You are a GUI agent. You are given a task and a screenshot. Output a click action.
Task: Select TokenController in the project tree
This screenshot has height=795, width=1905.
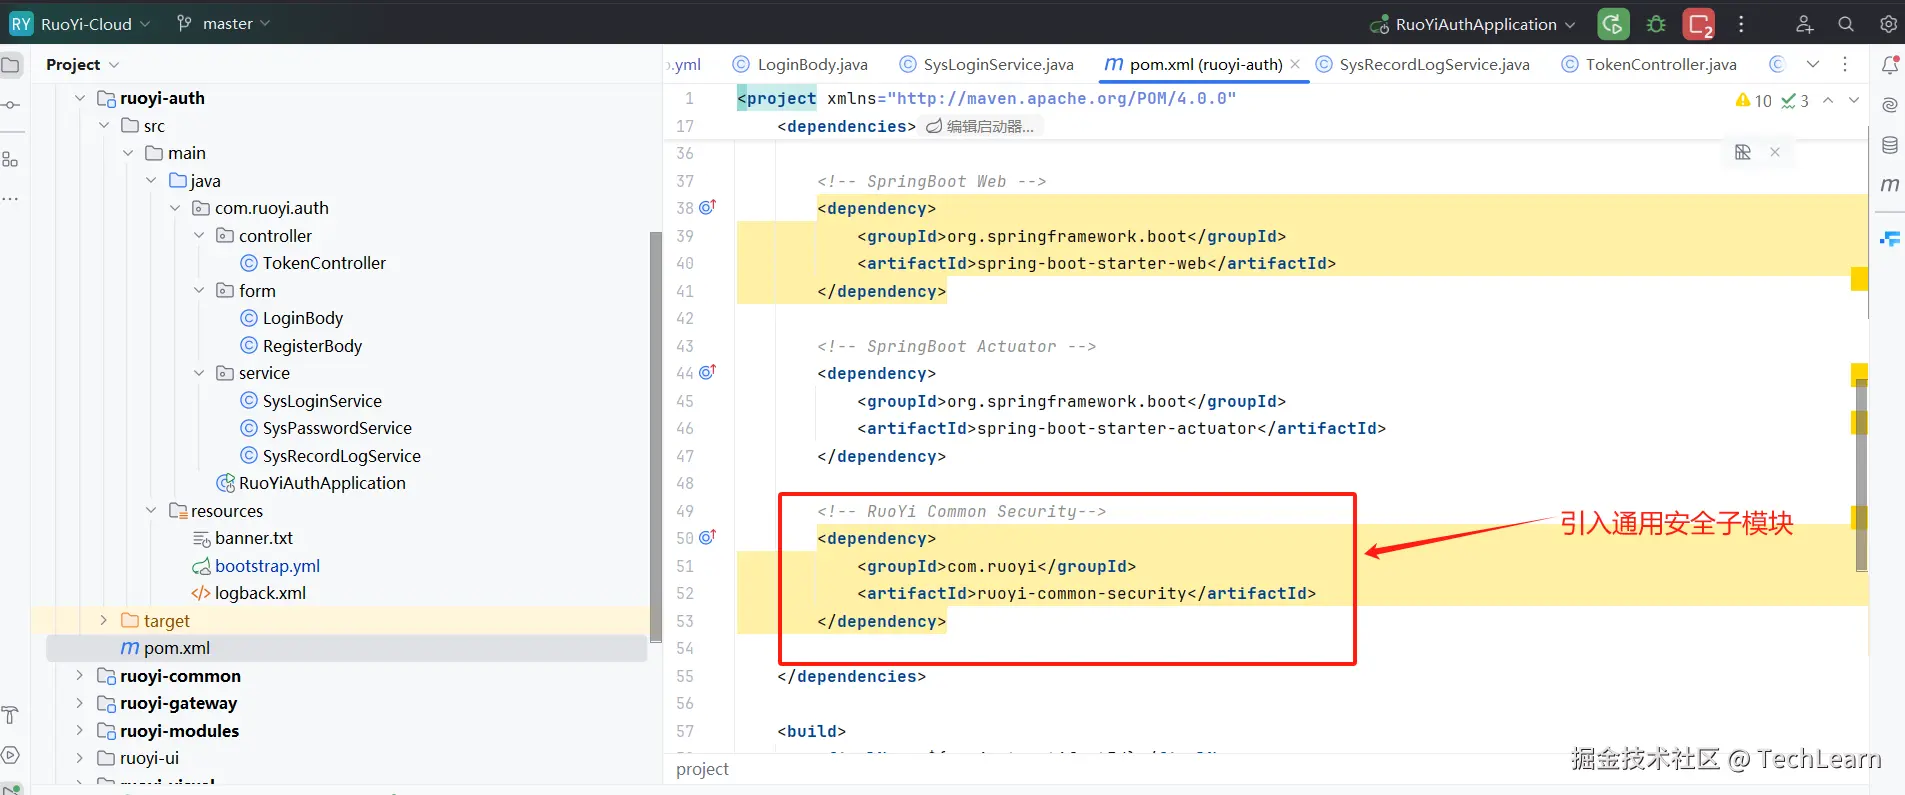coord(324,263)
